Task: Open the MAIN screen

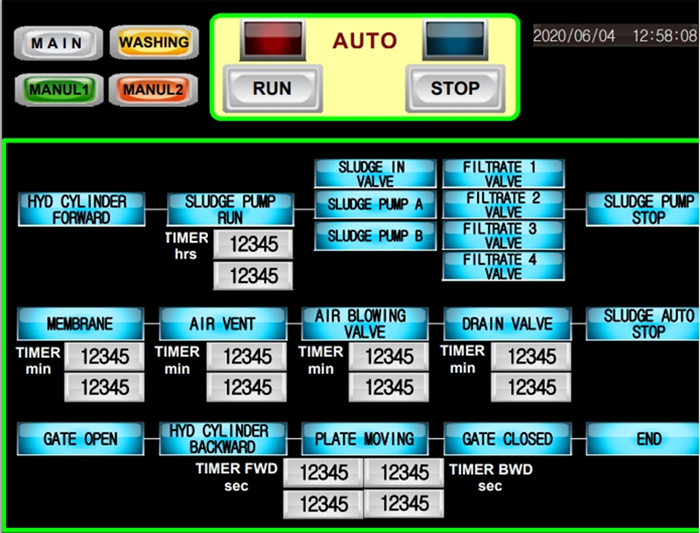Action: 56,44
